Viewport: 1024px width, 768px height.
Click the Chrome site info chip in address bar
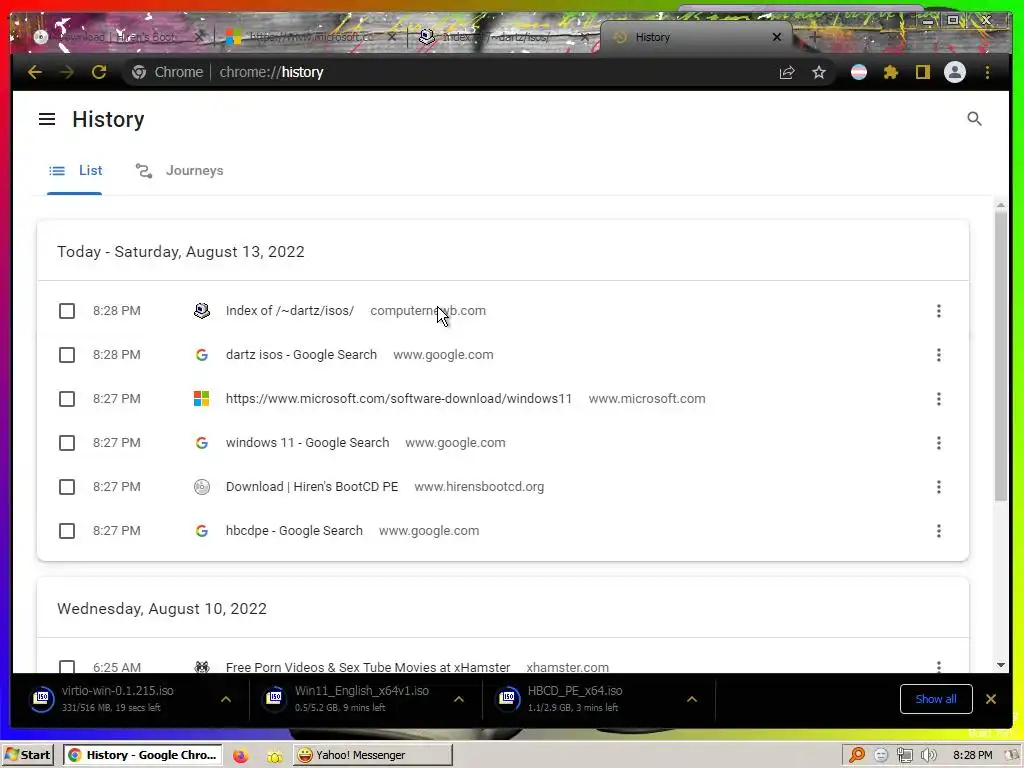click(167, 72)
